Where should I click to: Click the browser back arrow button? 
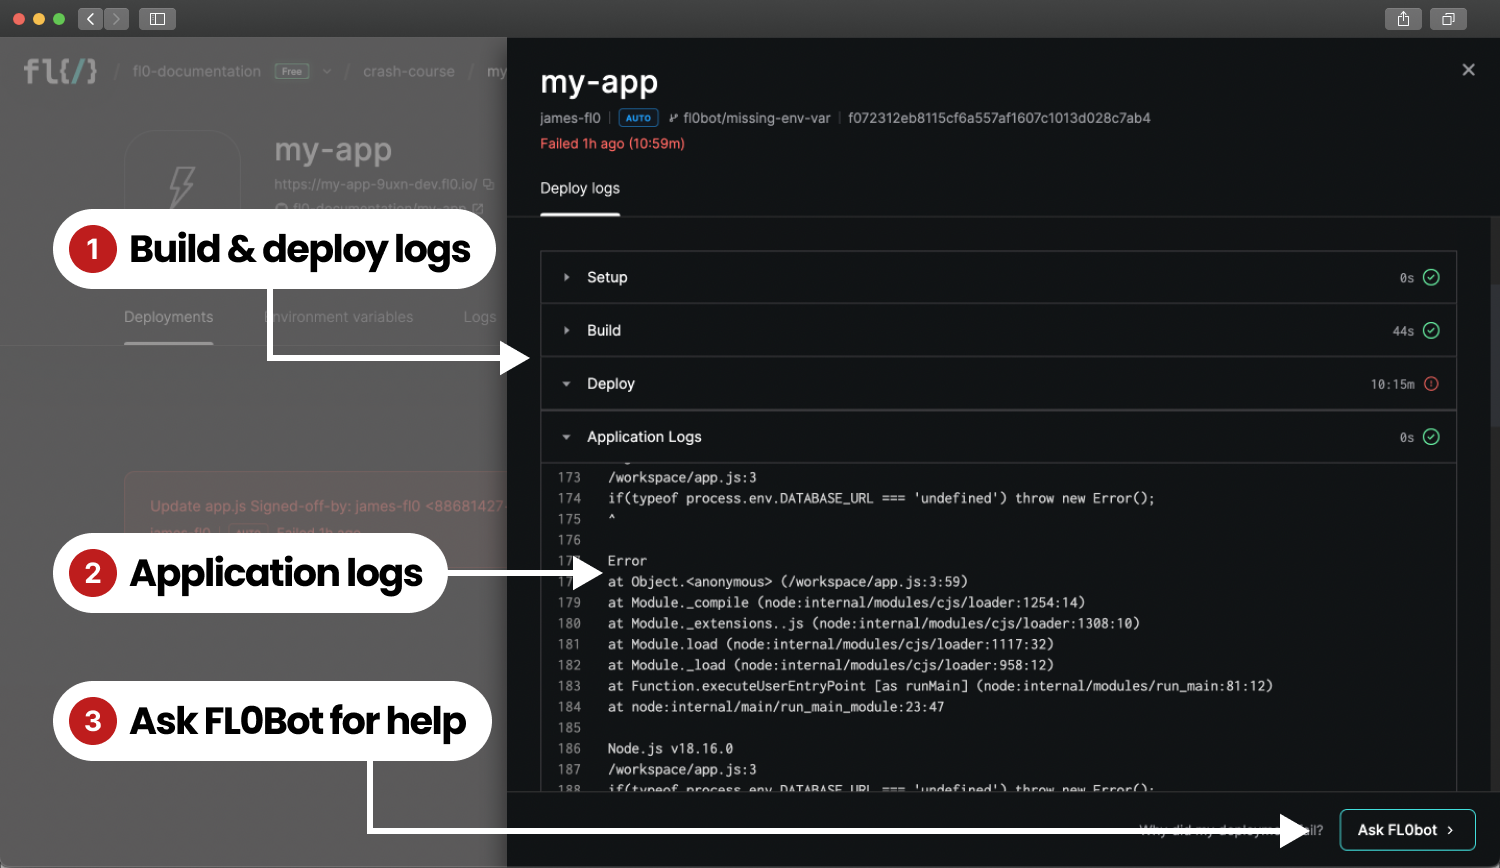pyautogui.click(x=91, y=18)
